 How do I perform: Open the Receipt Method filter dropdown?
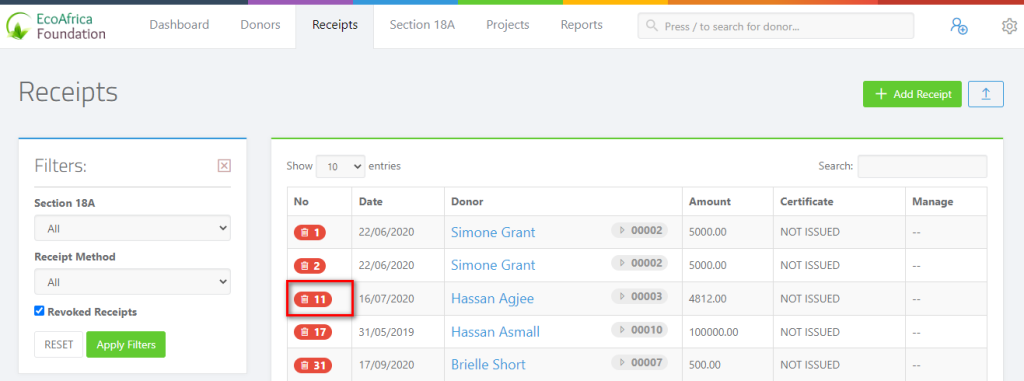132,282
